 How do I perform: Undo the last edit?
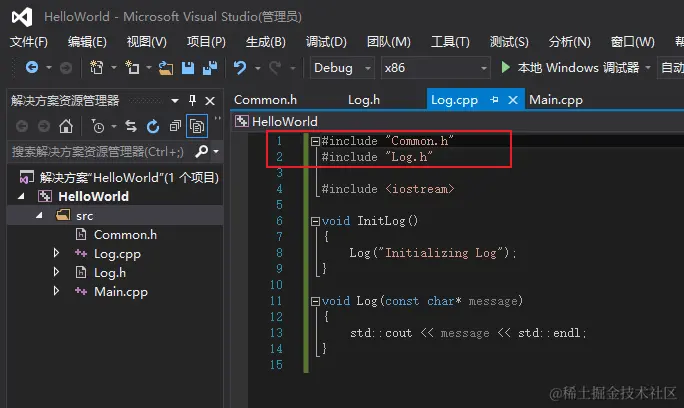click(239, 68)
